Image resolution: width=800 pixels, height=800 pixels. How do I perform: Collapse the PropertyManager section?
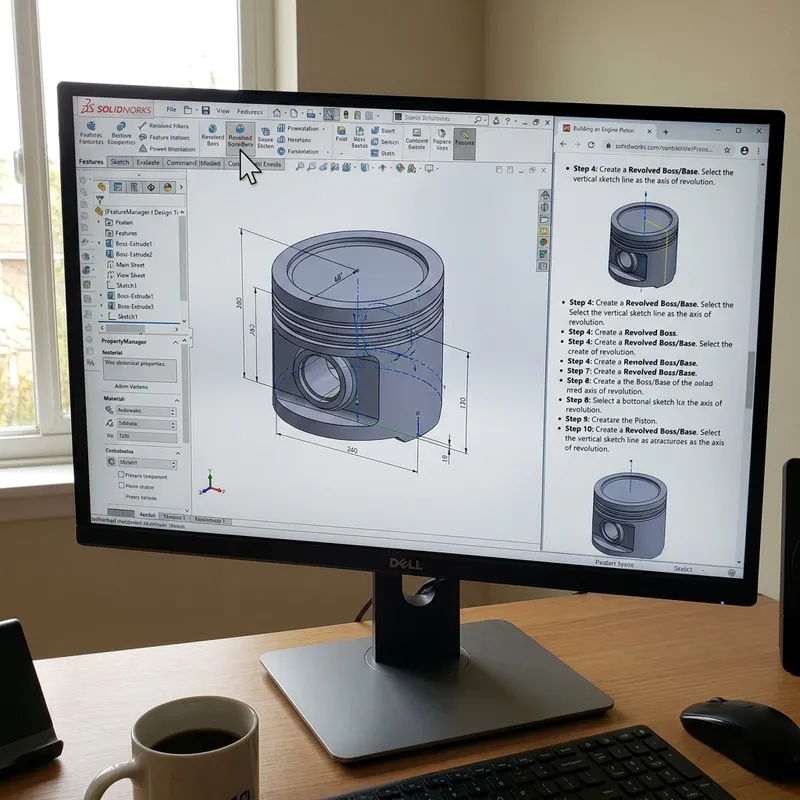[176, 342]
